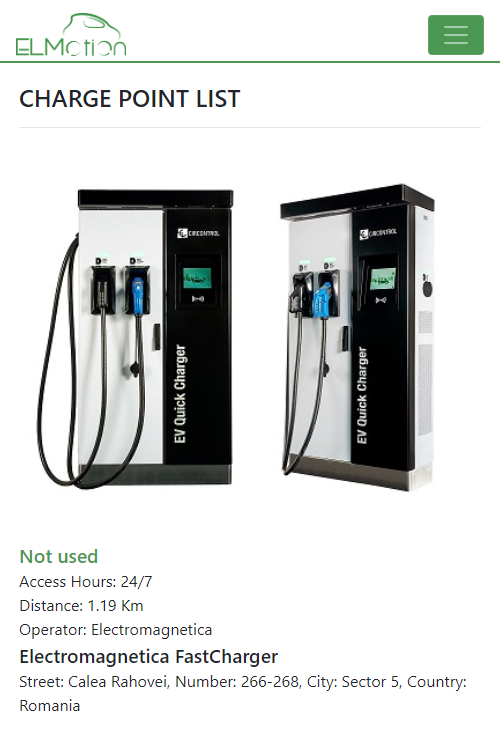The height and width of the screenshot is (734, 500).
Task: Click the CHARGE POINT LIST heading
Action: point(130,99)
